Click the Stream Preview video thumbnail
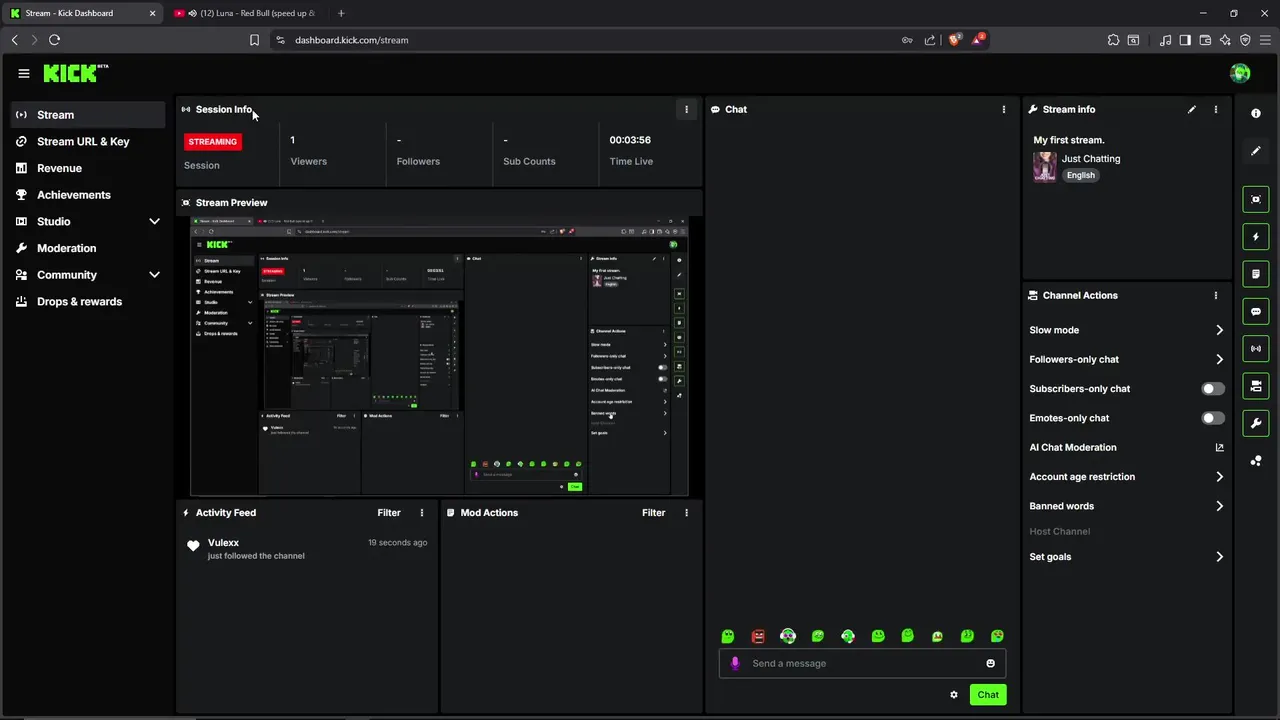The image size is (1280, 720). (x=439, y=355)
